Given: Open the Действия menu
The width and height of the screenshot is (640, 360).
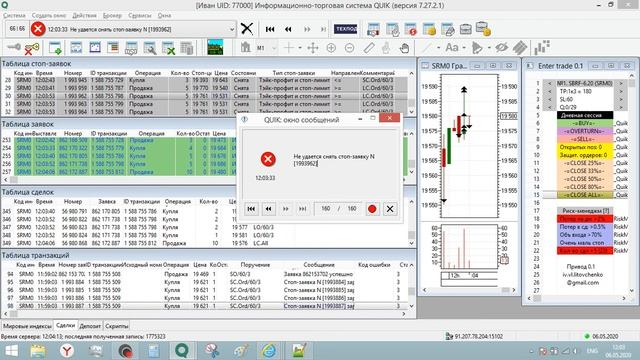Looking at the screenshot, I should 84,16.
